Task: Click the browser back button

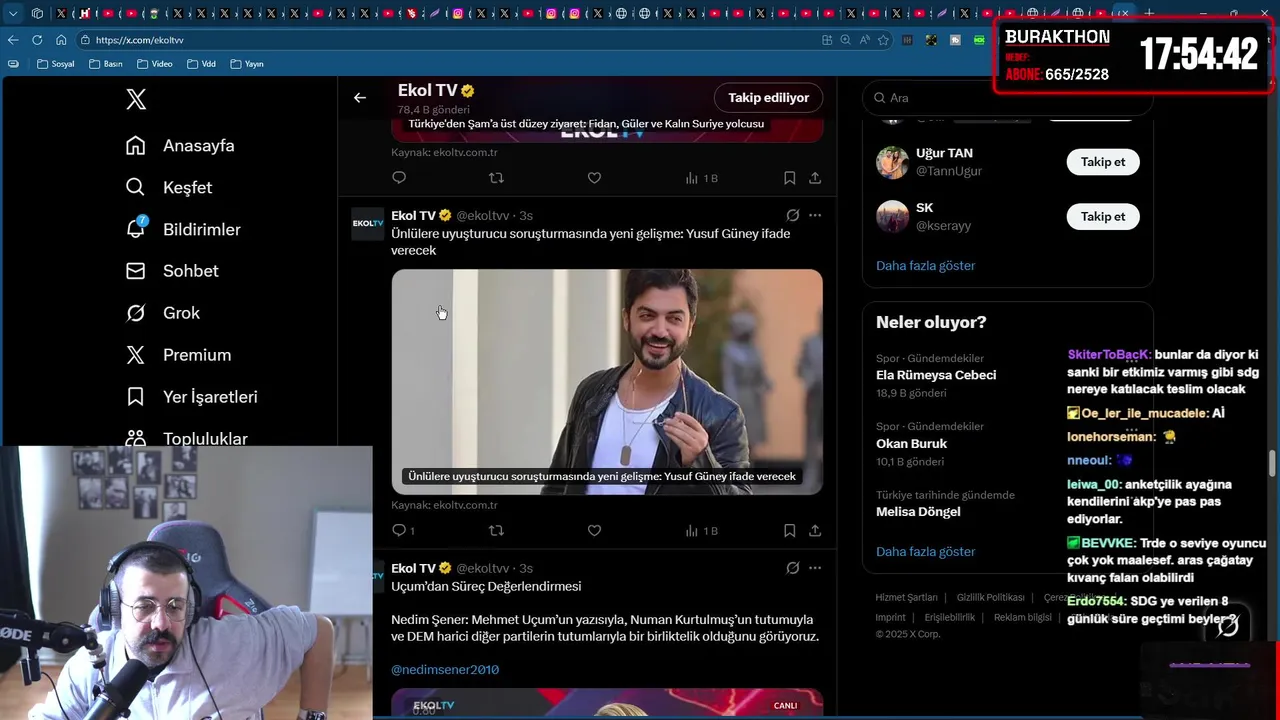Action: 13,40
